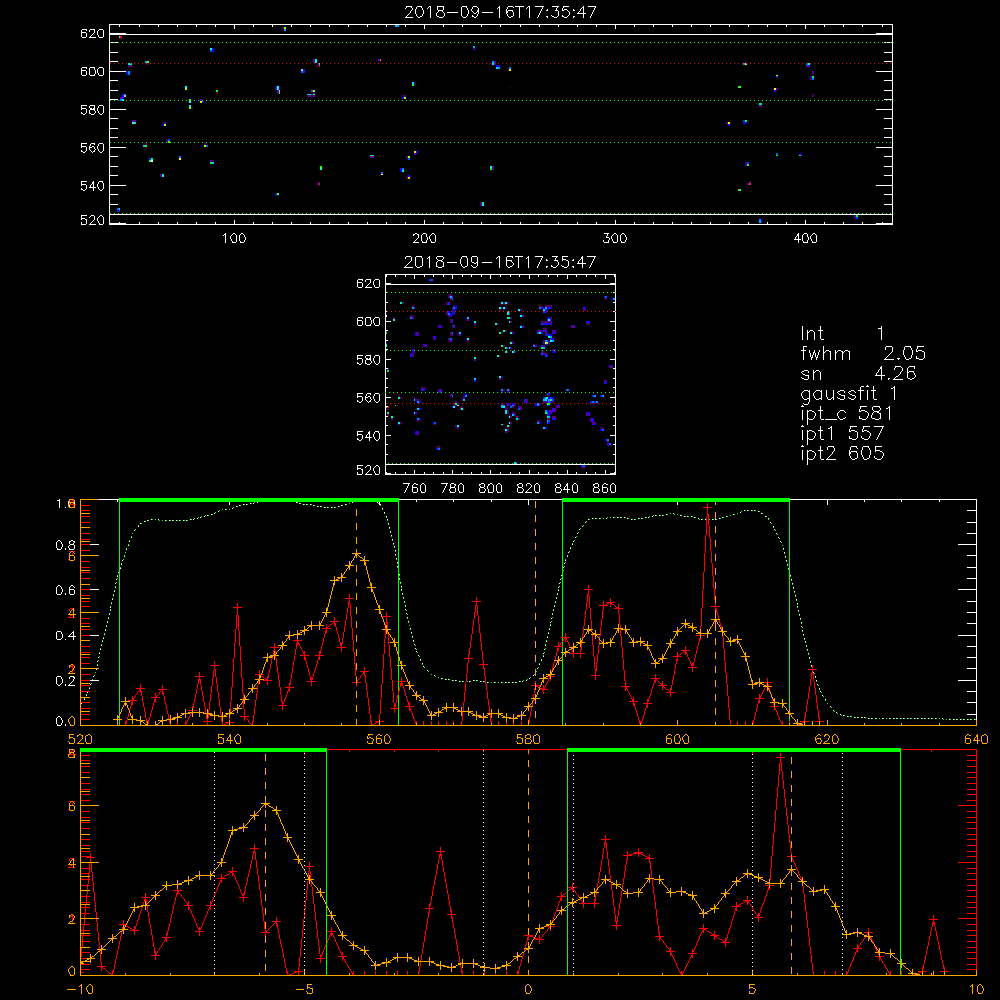The height and width of the screenshot is (1000, 1000).
Task: Click x-axis tick label 200 on top plot
Action: point(425,239)
